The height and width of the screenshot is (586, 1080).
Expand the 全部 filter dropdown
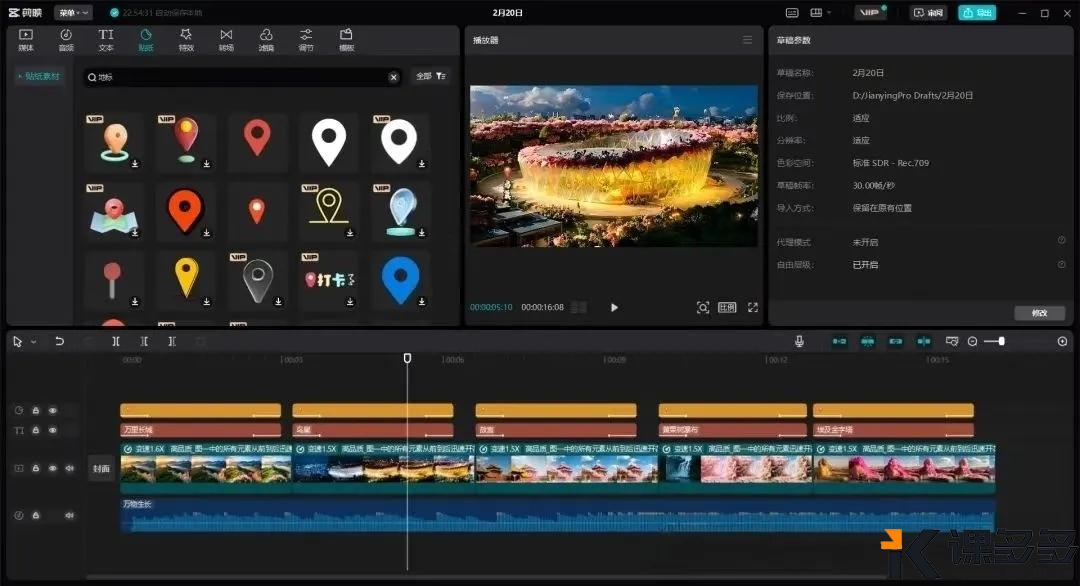431,76
